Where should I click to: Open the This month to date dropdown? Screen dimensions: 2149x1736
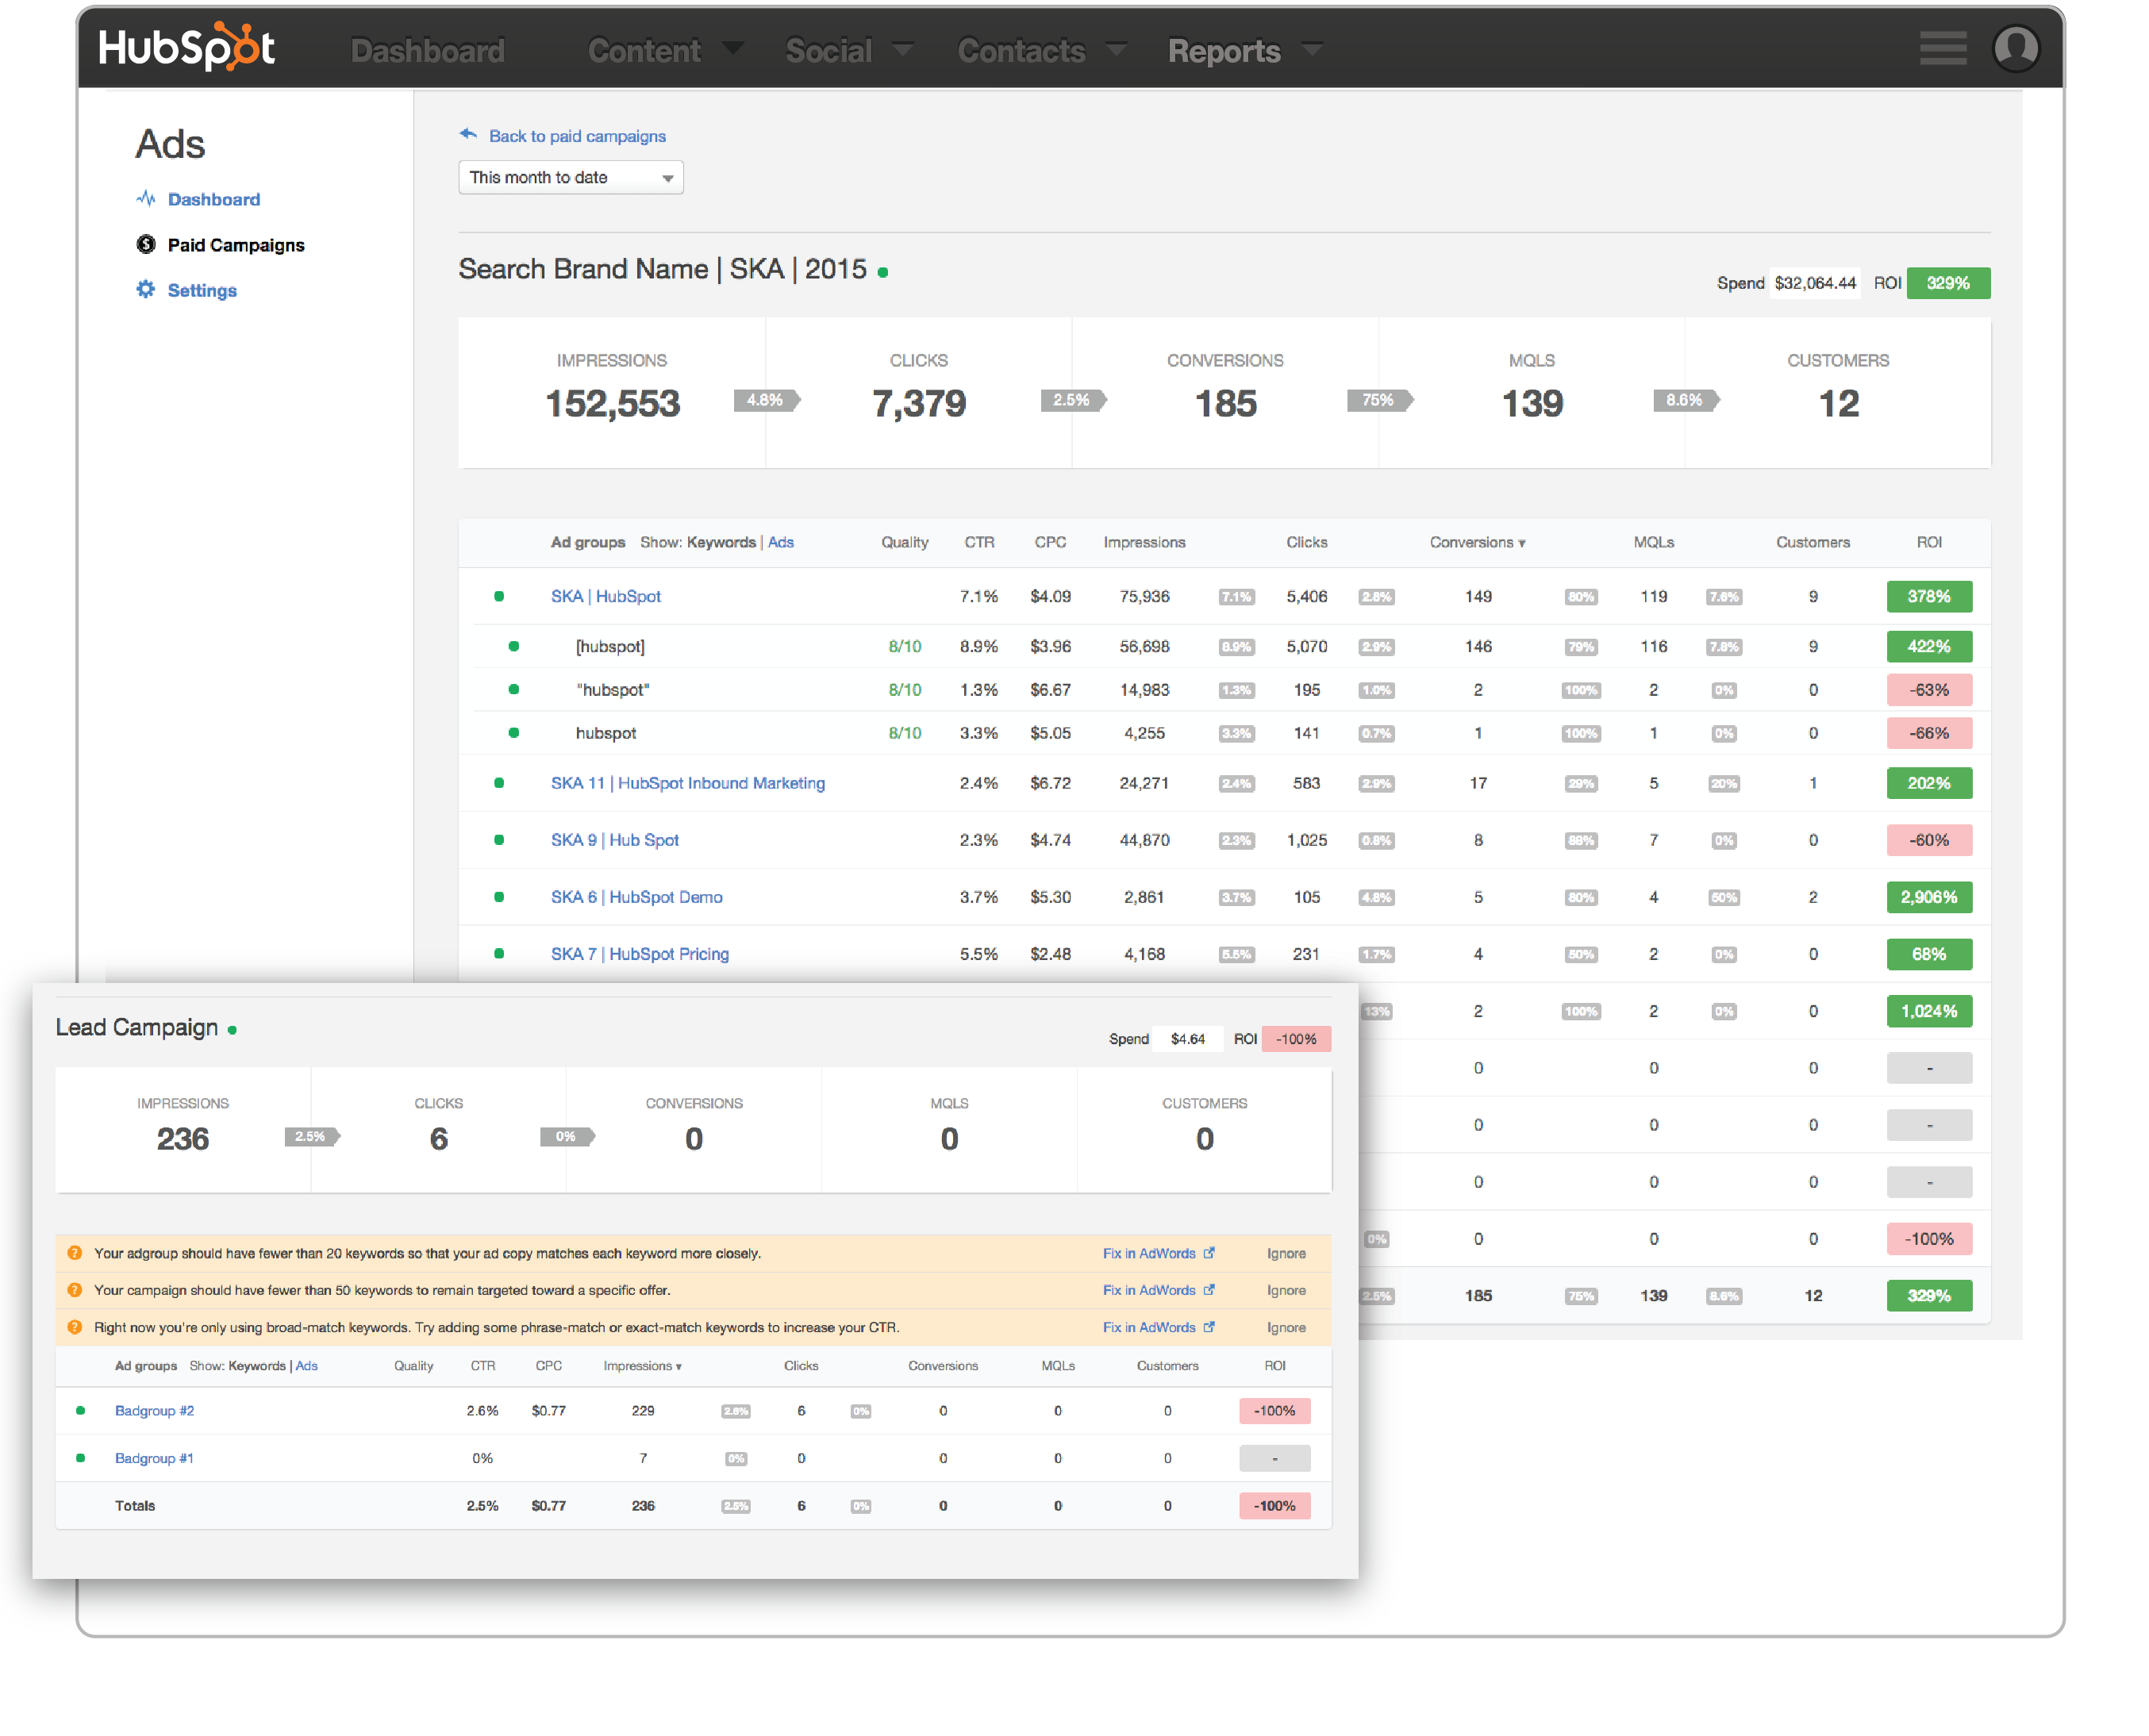570,178
